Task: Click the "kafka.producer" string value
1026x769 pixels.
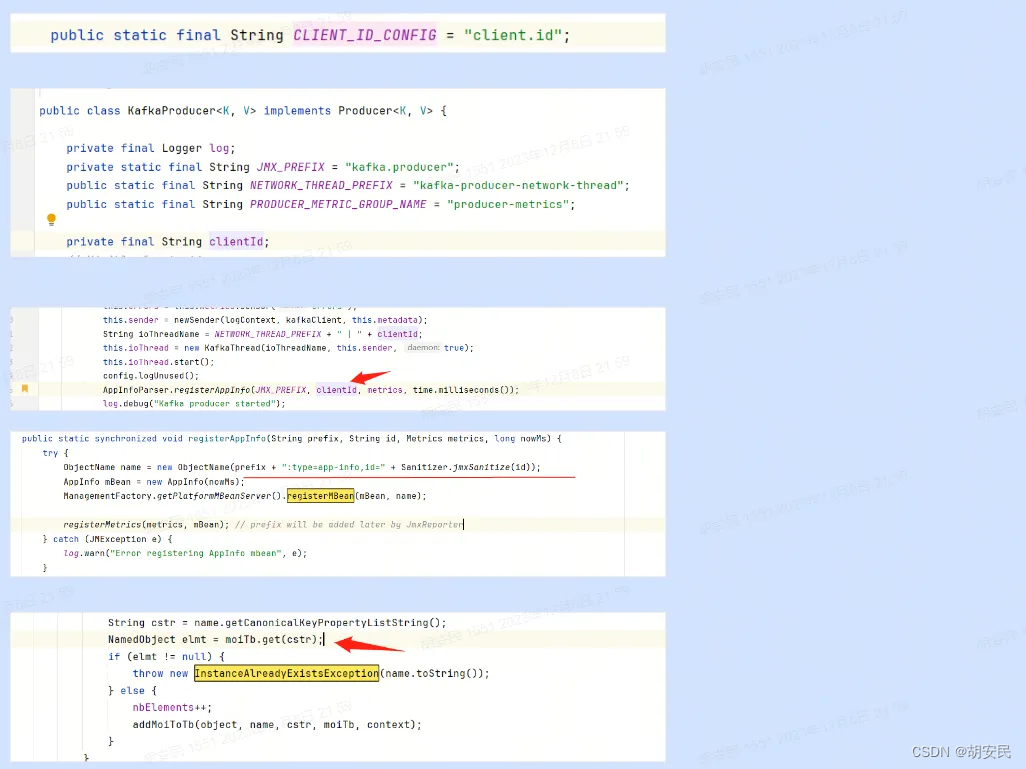Action: click(399, 167)
